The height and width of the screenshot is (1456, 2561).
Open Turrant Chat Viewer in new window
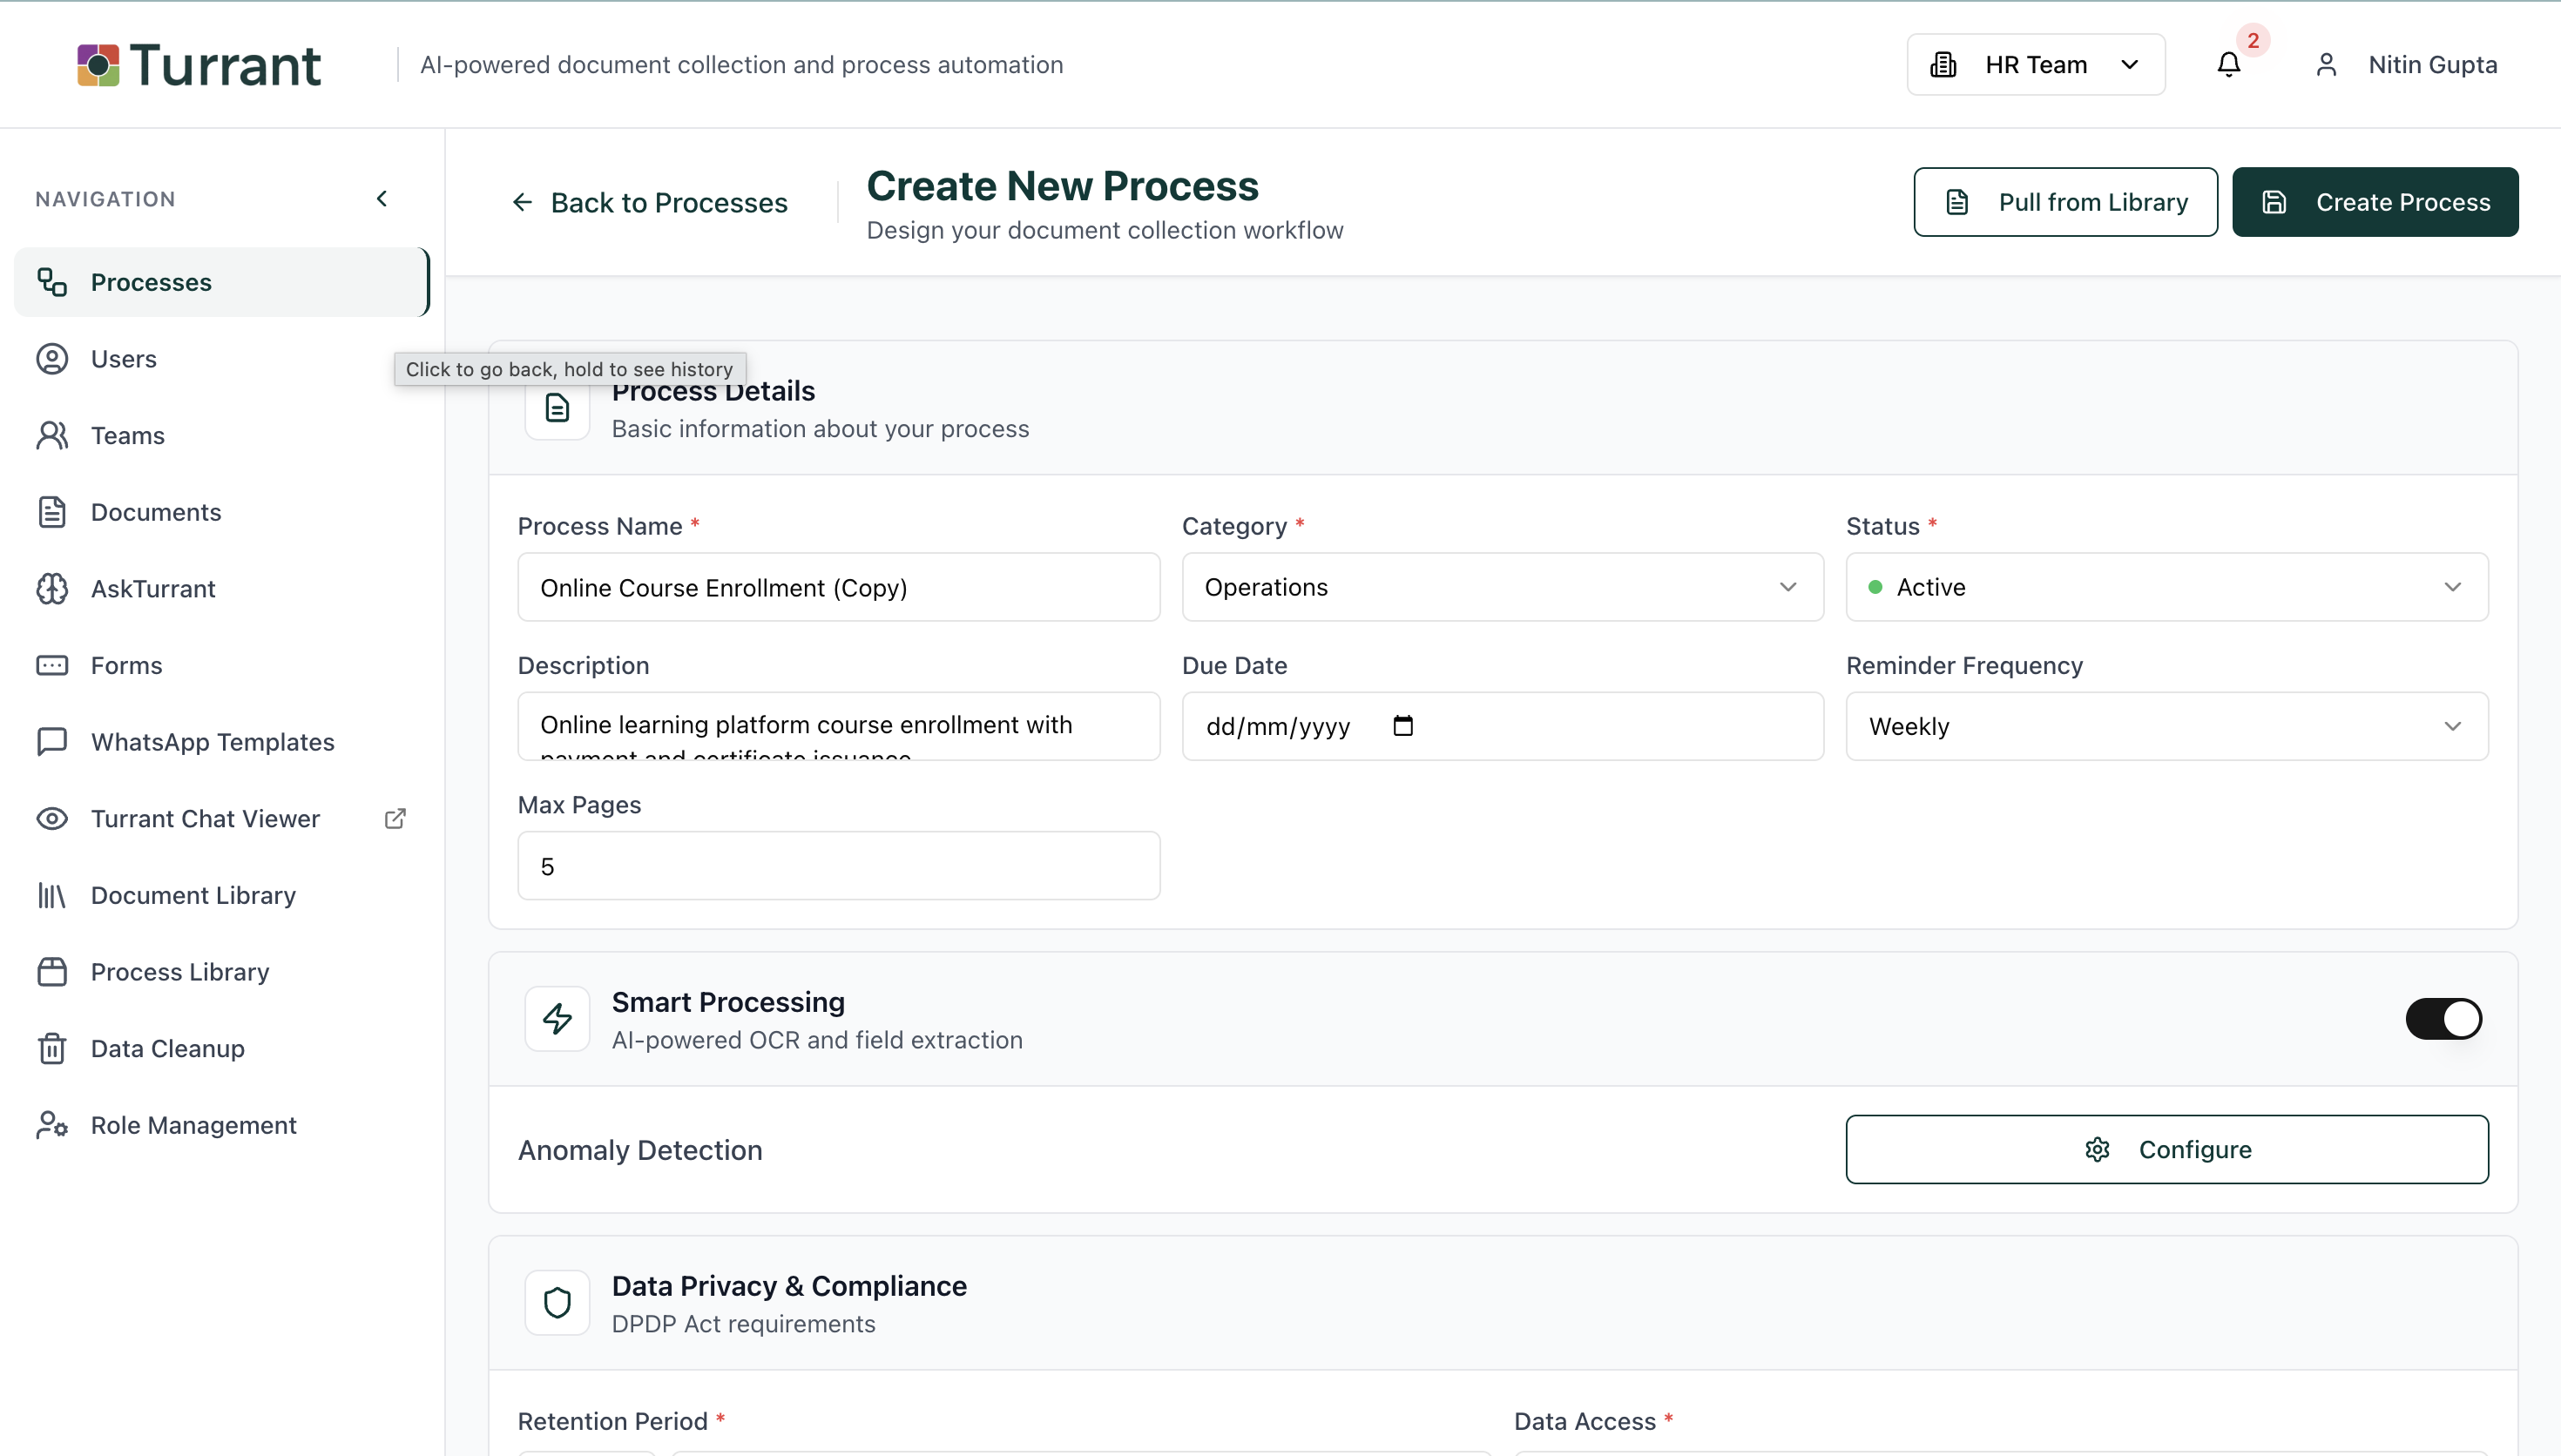click(395, 818)
